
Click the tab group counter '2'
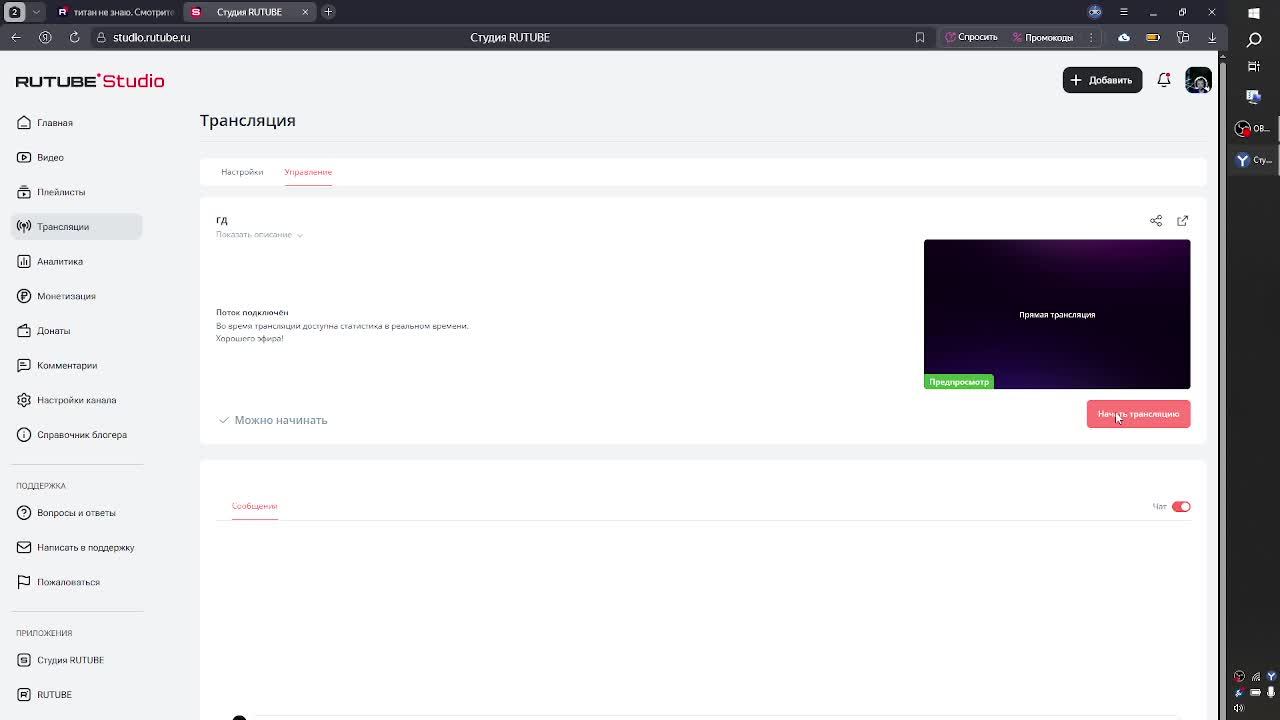[15, 12]
